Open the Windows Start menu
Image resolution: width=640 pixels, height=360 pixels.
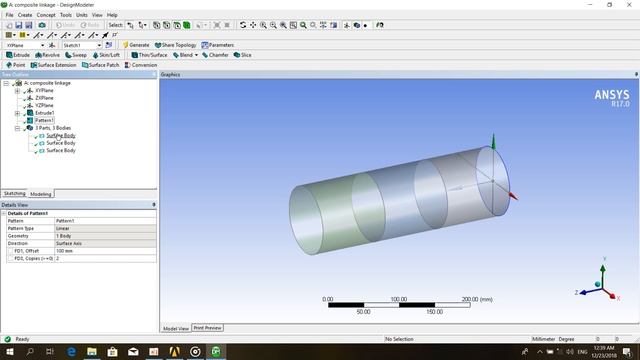click(9, 351)
